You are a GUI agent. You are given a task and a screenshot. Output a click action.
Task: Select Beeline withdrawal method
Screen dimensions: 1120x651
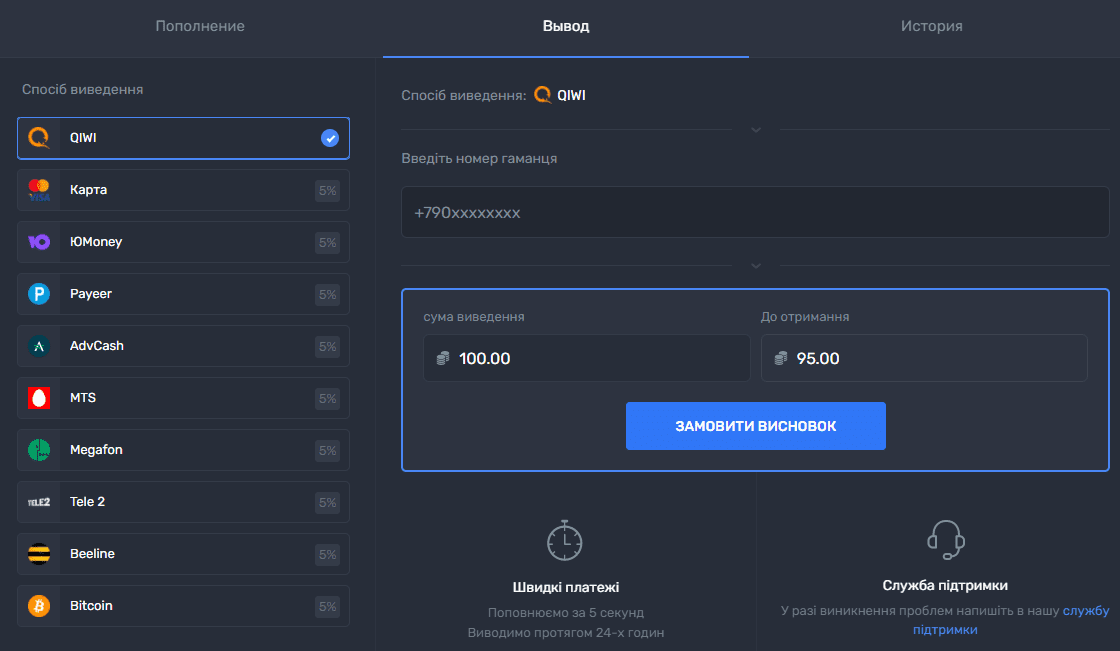(x=183, y=554)
